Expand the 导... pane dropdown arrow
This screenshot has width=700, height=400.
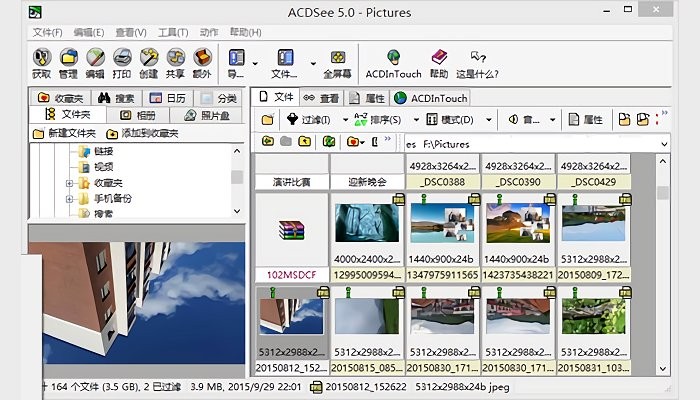[255, 63]
